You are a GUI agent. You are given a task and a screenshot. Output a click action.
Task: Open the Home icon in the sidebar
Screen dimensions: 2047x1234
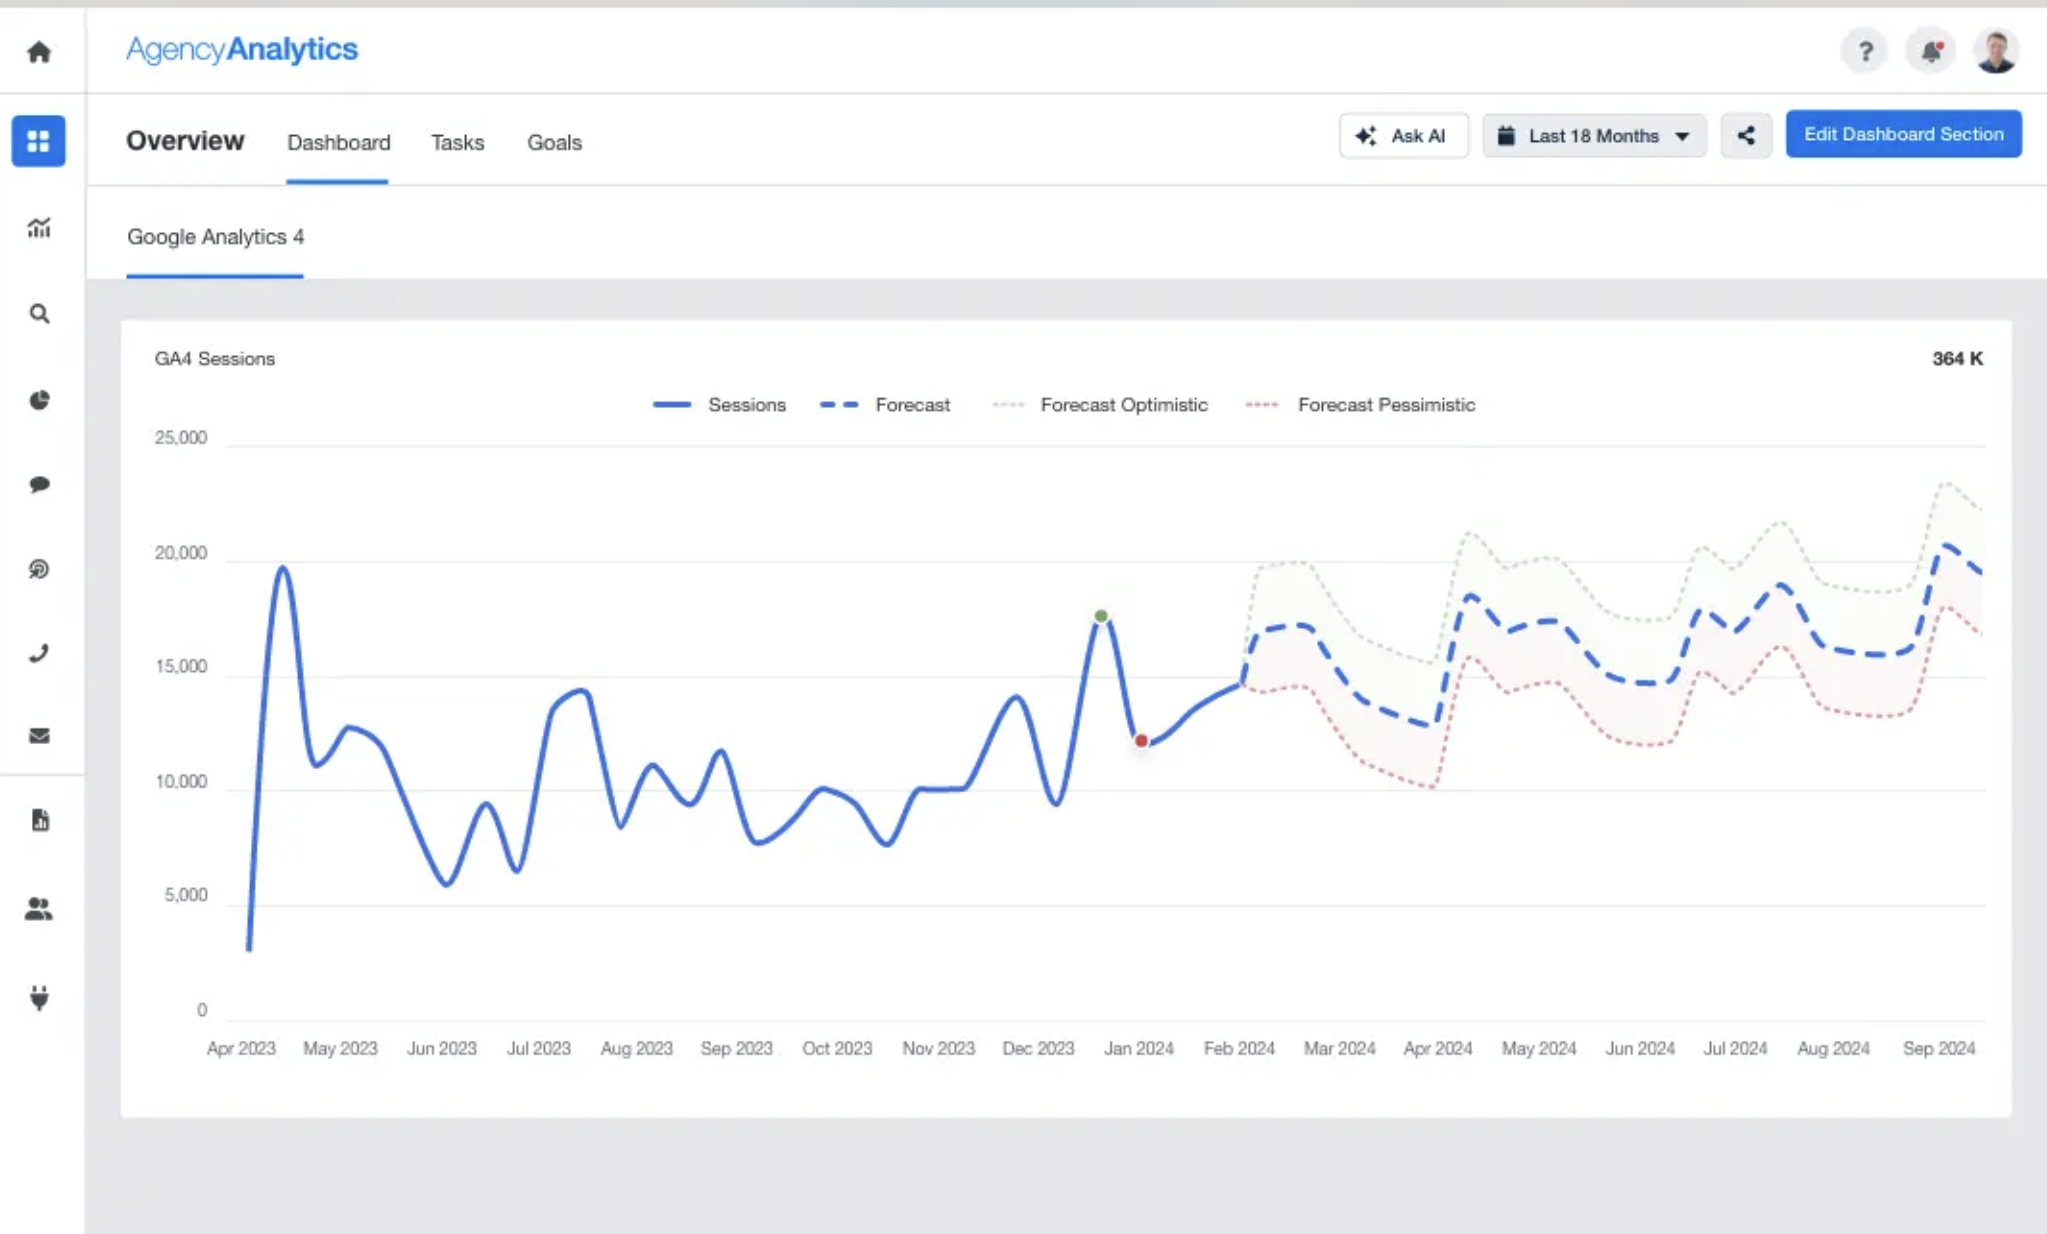coord(39,51)
